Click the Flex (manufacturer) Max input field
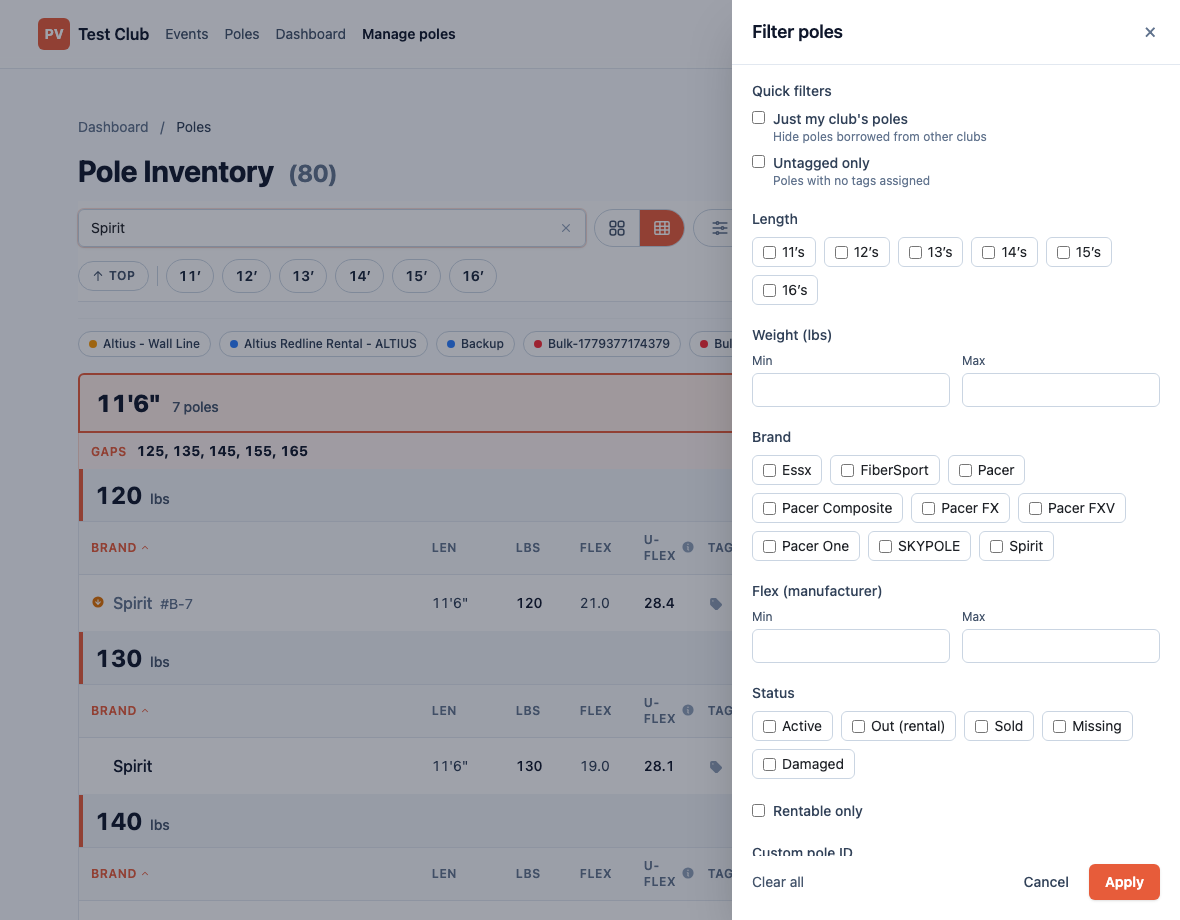1180x920 pixels. (x=1060, y=645)
